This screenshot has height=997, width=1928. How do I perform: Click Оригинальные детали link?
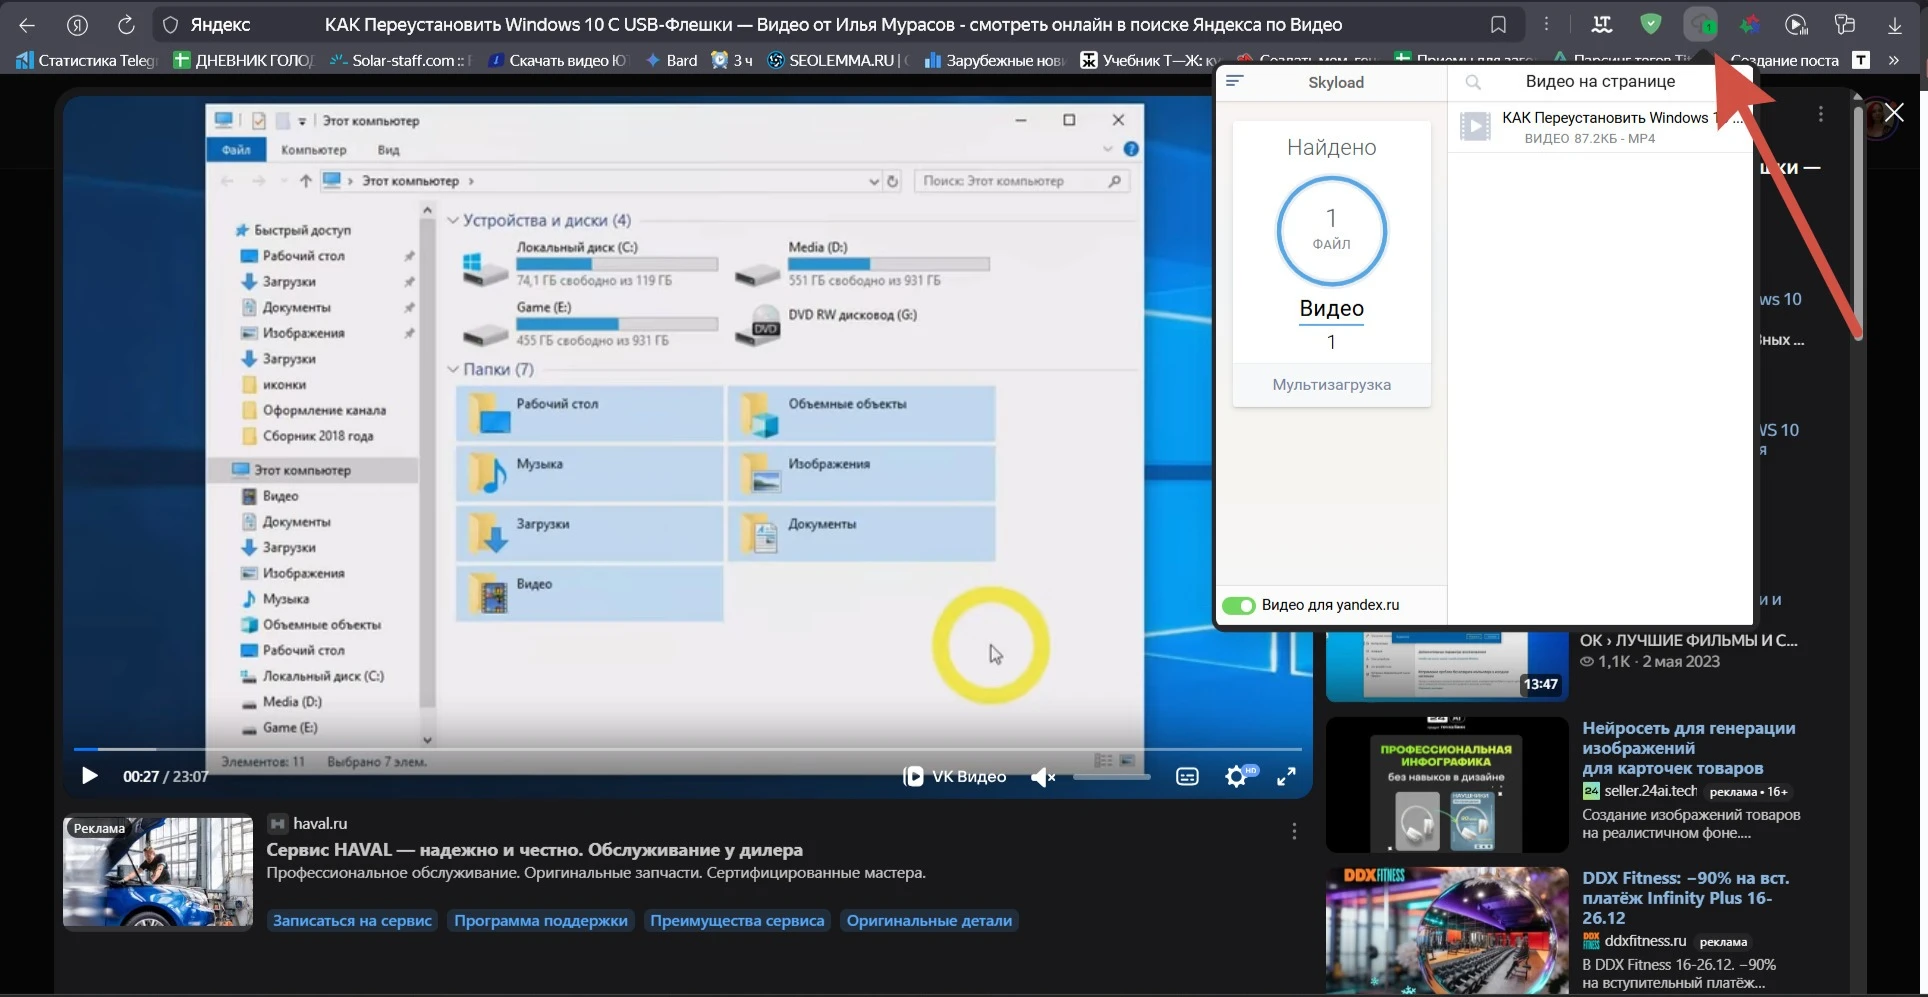(929, 921)
